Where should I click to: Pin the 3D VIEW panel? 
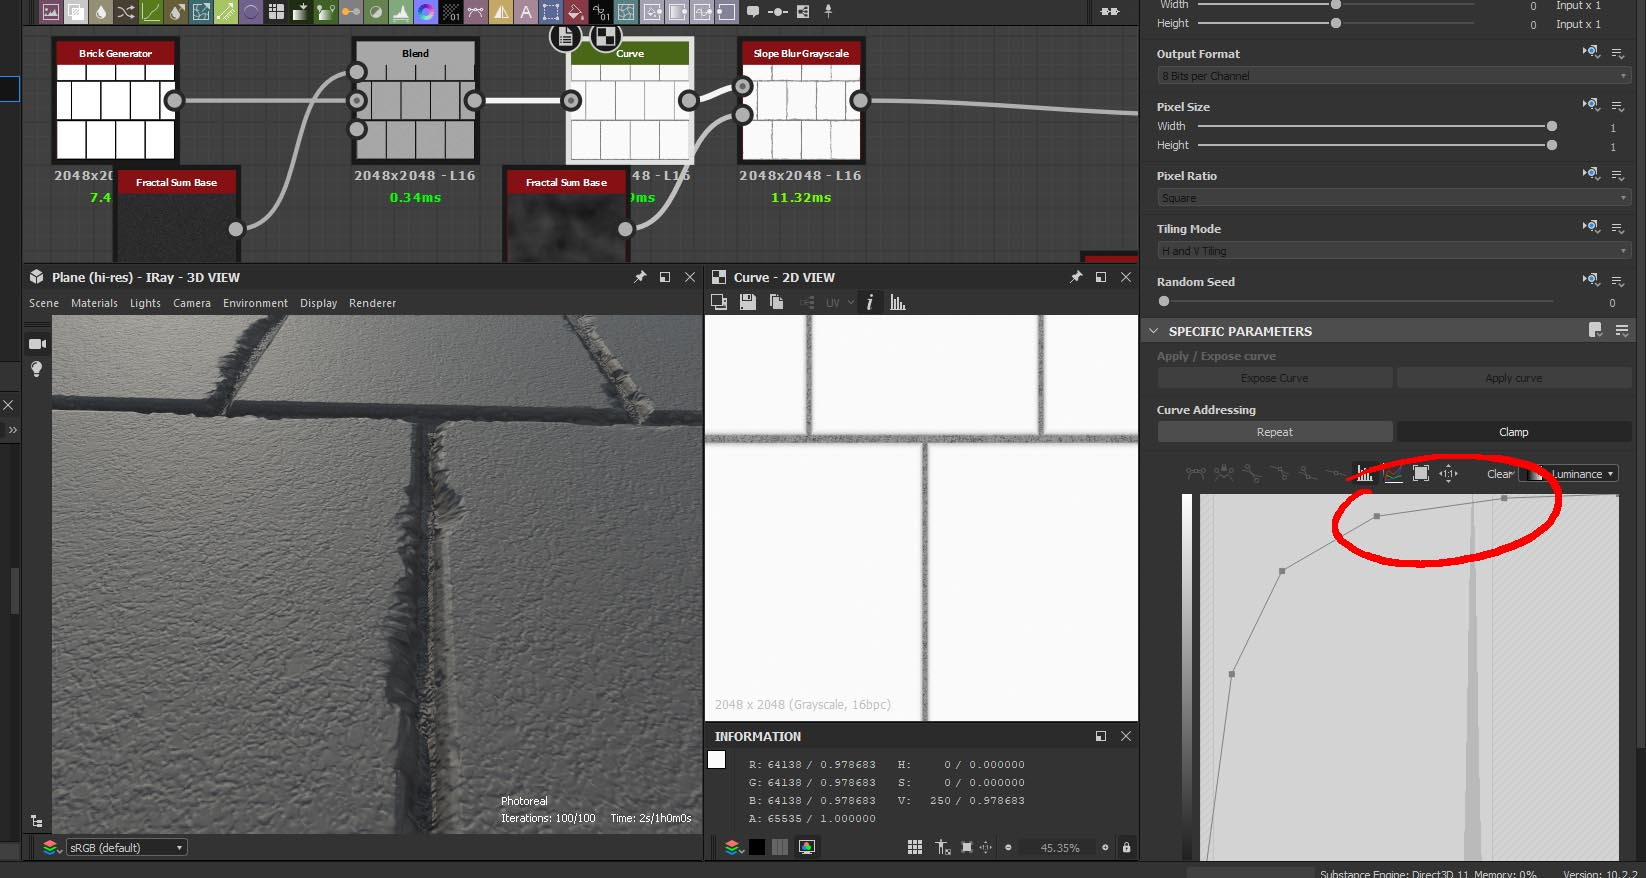click(x=640, y=277)
